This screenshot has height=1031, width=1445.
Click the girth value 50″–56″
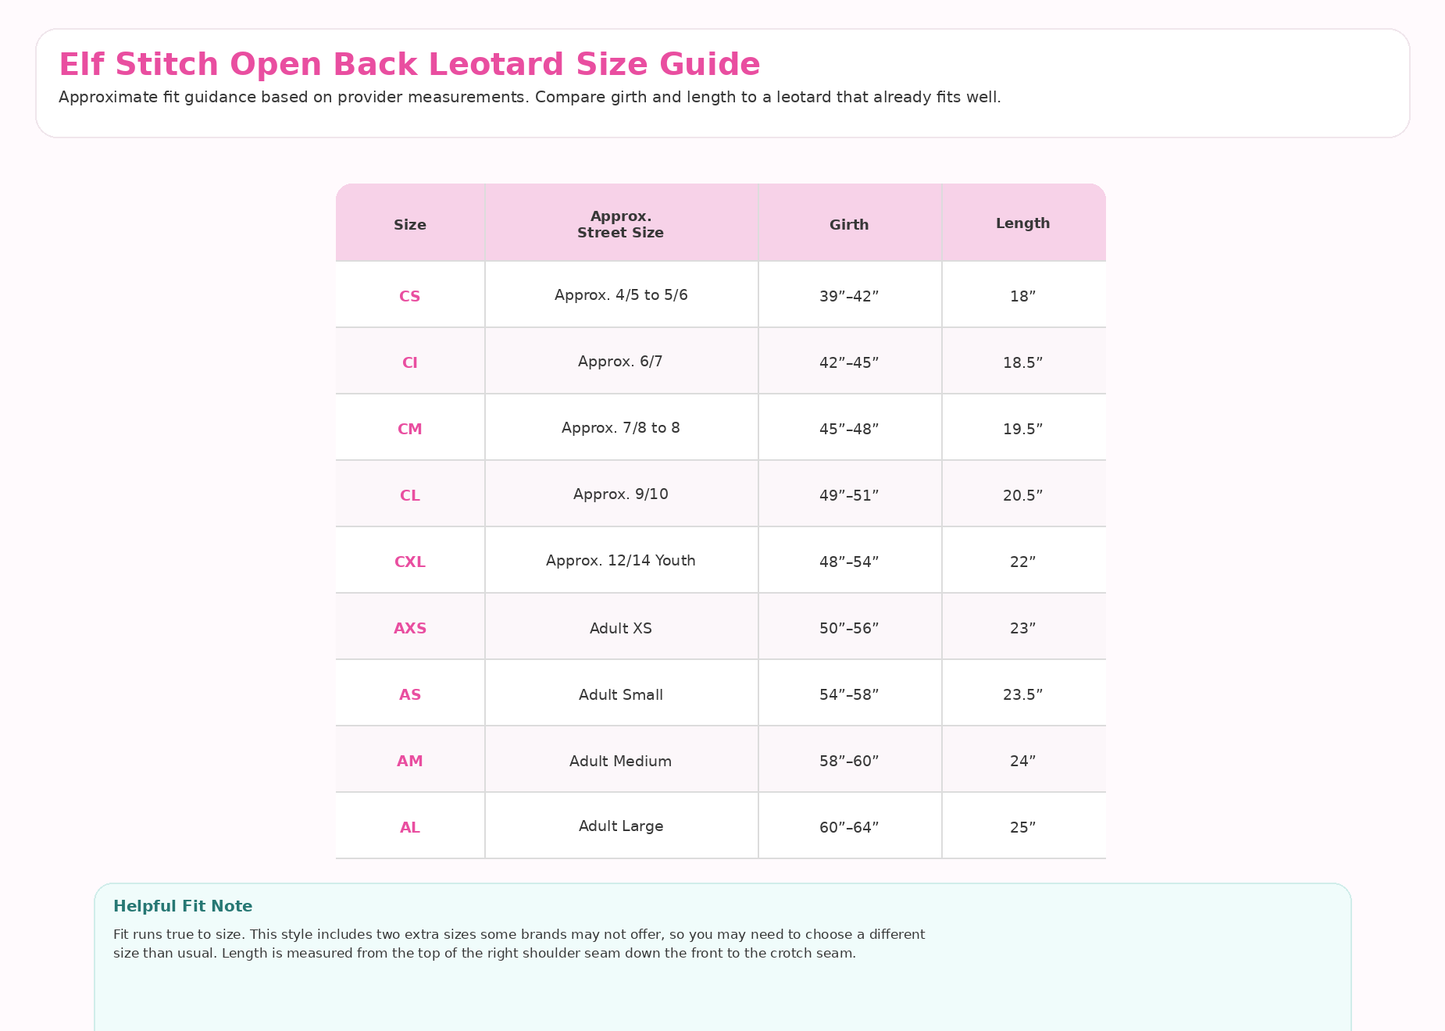pyautogui.click(x=849, y=628)
